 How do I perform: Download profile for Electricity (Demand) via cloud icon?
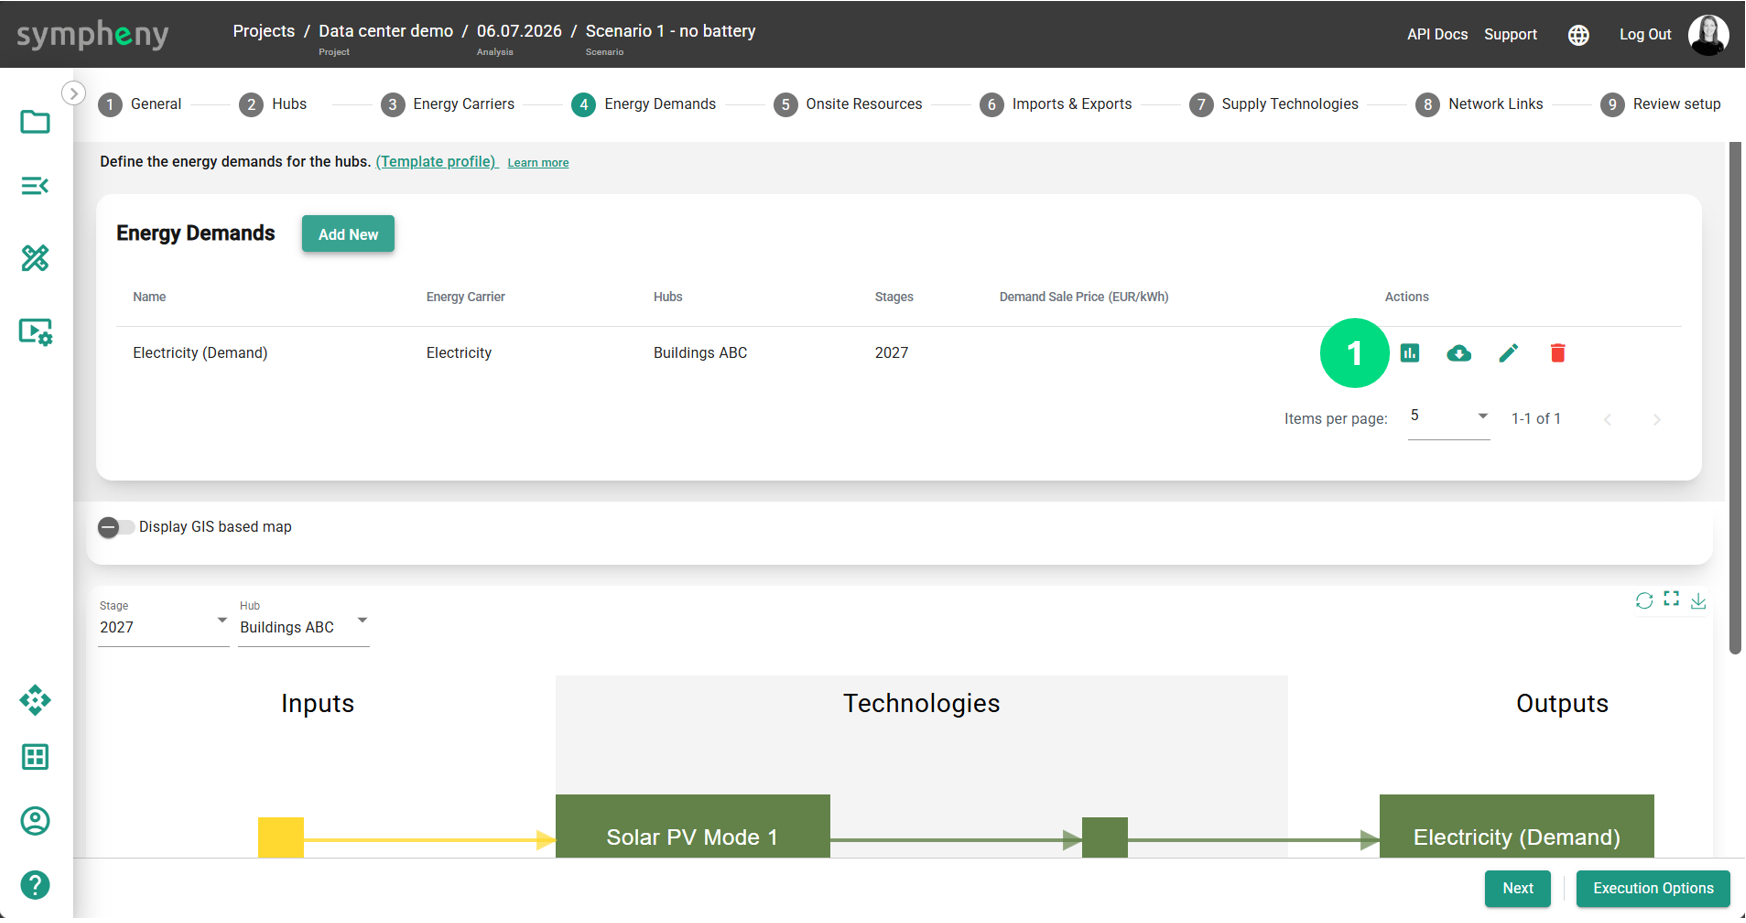[1459, 353]
